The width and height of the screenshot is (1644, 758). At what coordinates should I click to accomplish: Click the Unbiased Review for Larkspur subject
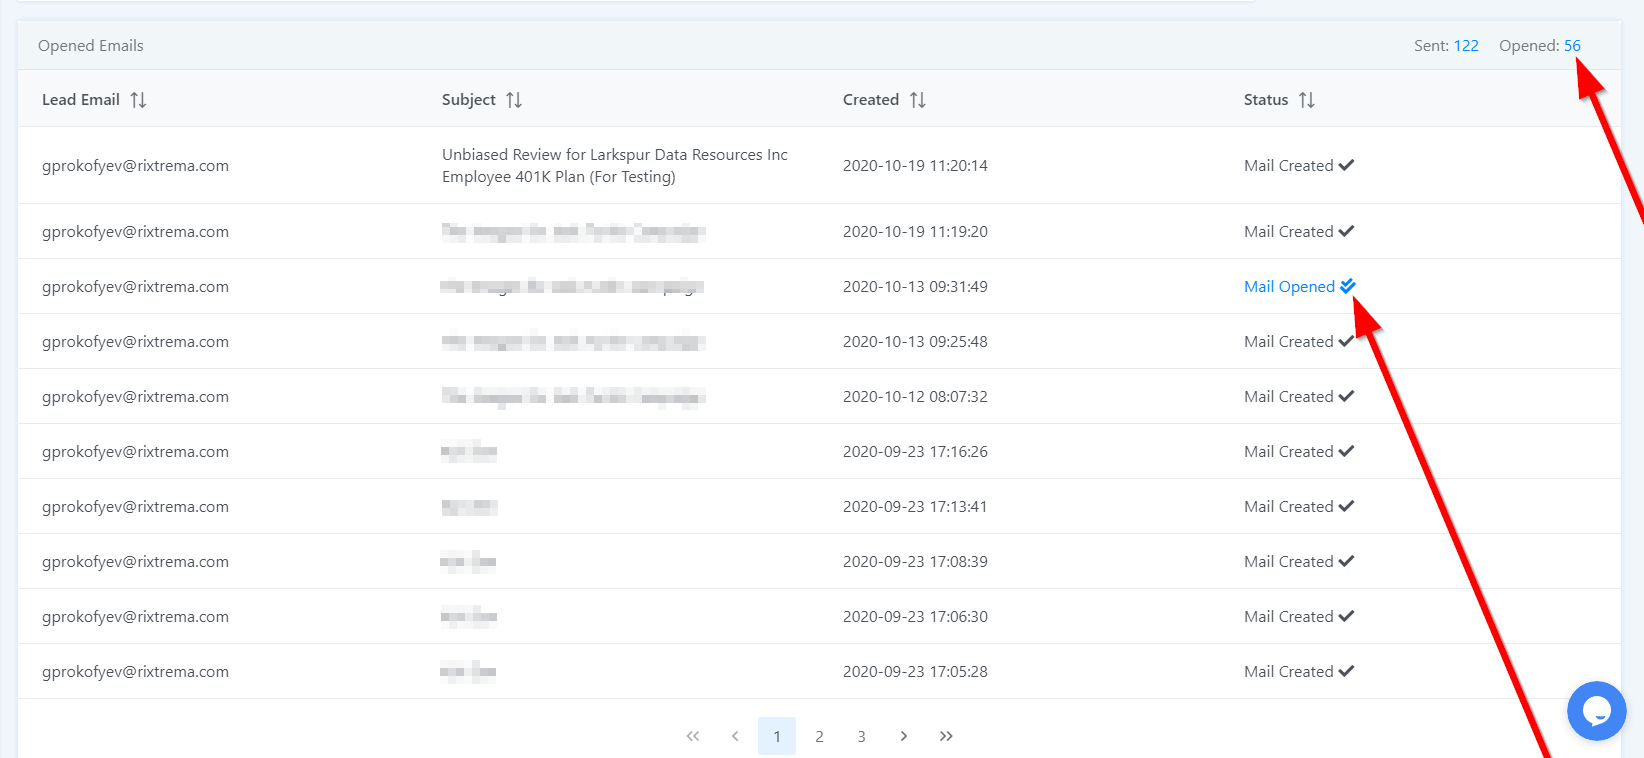click(x=614, y=166)
